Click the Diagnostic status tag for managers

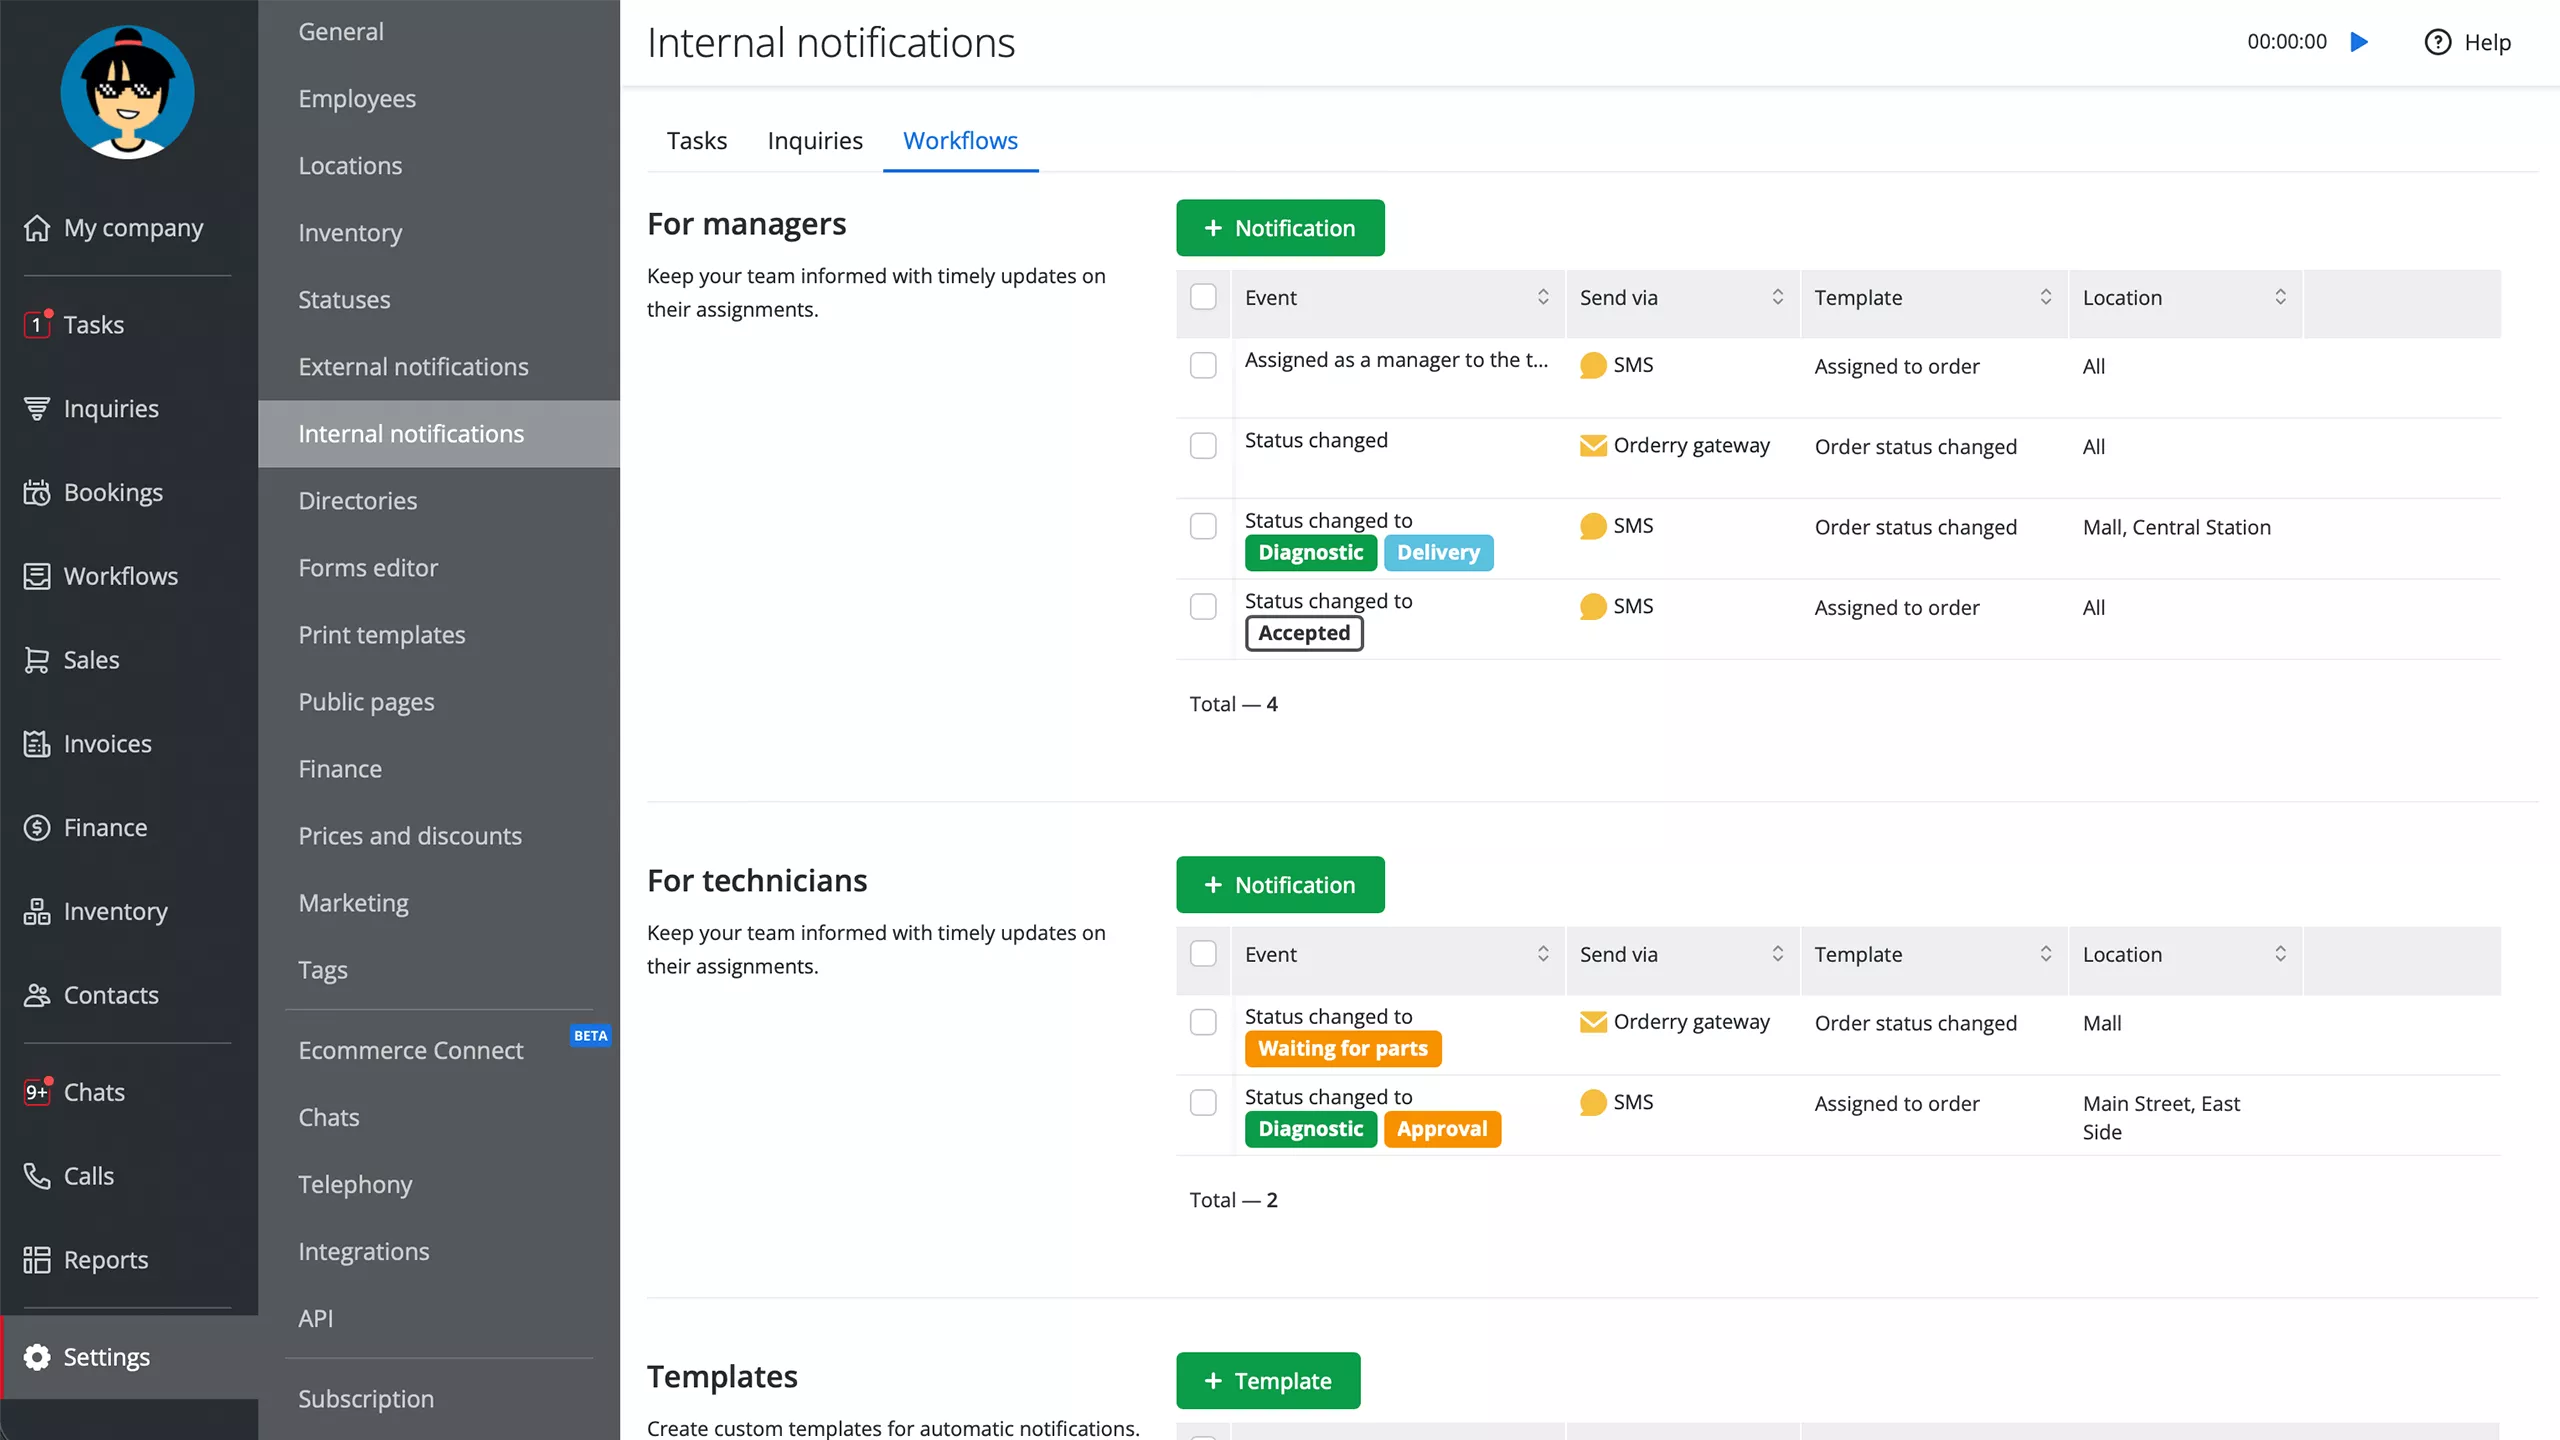(x=1310, y=553)
